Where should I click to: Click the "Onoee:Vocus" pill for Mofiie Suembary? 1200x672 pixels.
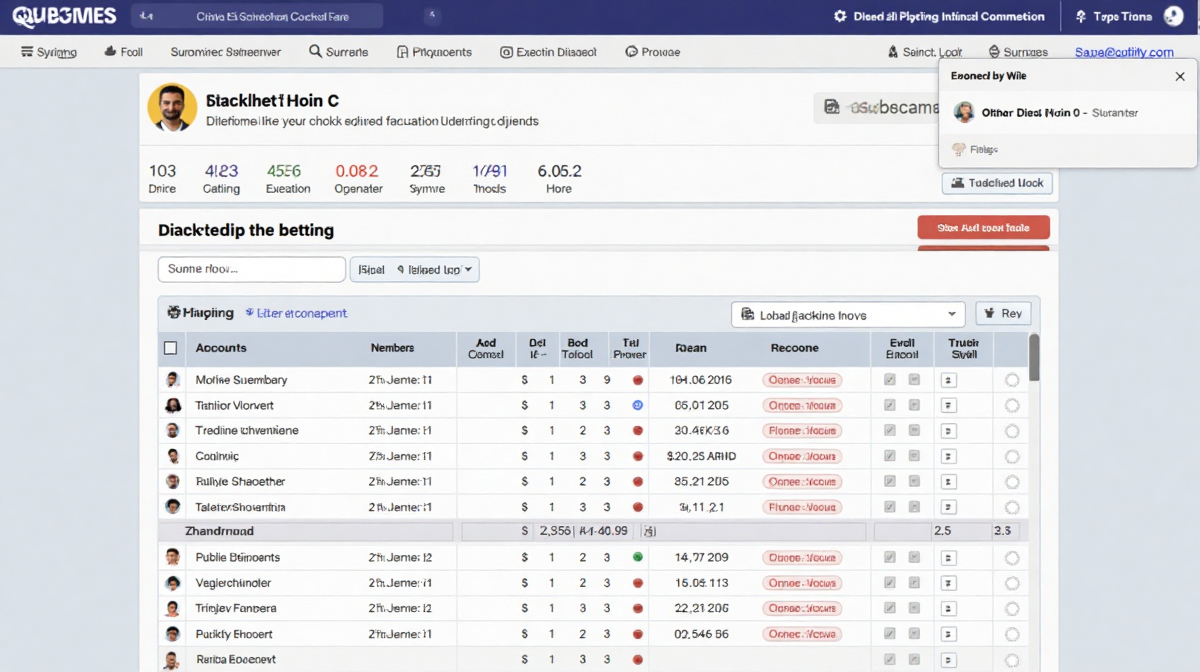click(x=802, y=380)
